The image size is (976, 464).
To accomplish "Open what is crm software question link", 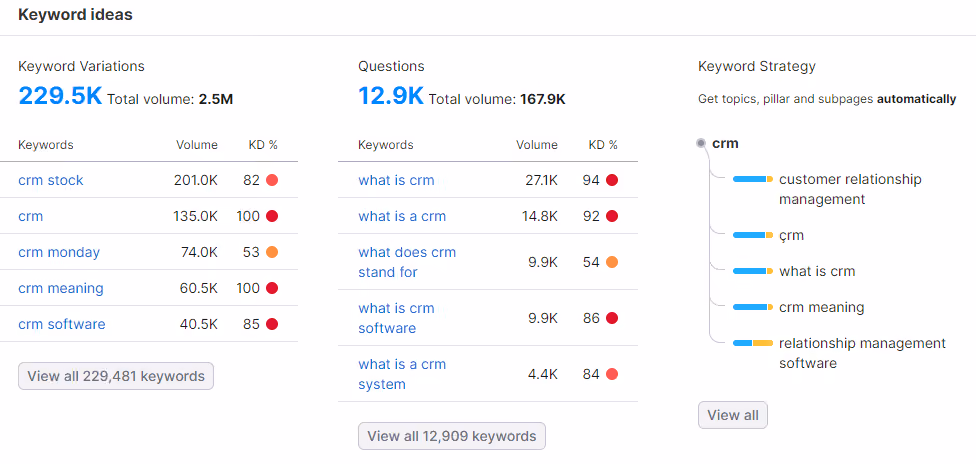I will [x=396, y=318].
